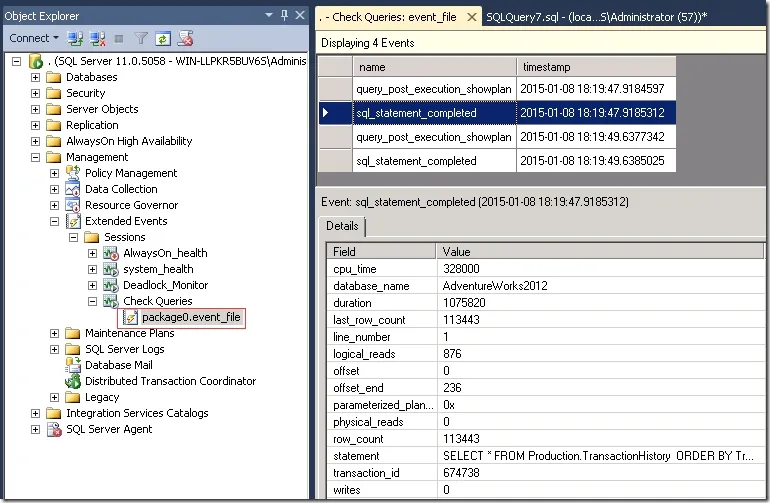Toggle the Object Explorer auto-hide pin
The height and width of the screenshot is (503, 770).
tap(284, 15)
